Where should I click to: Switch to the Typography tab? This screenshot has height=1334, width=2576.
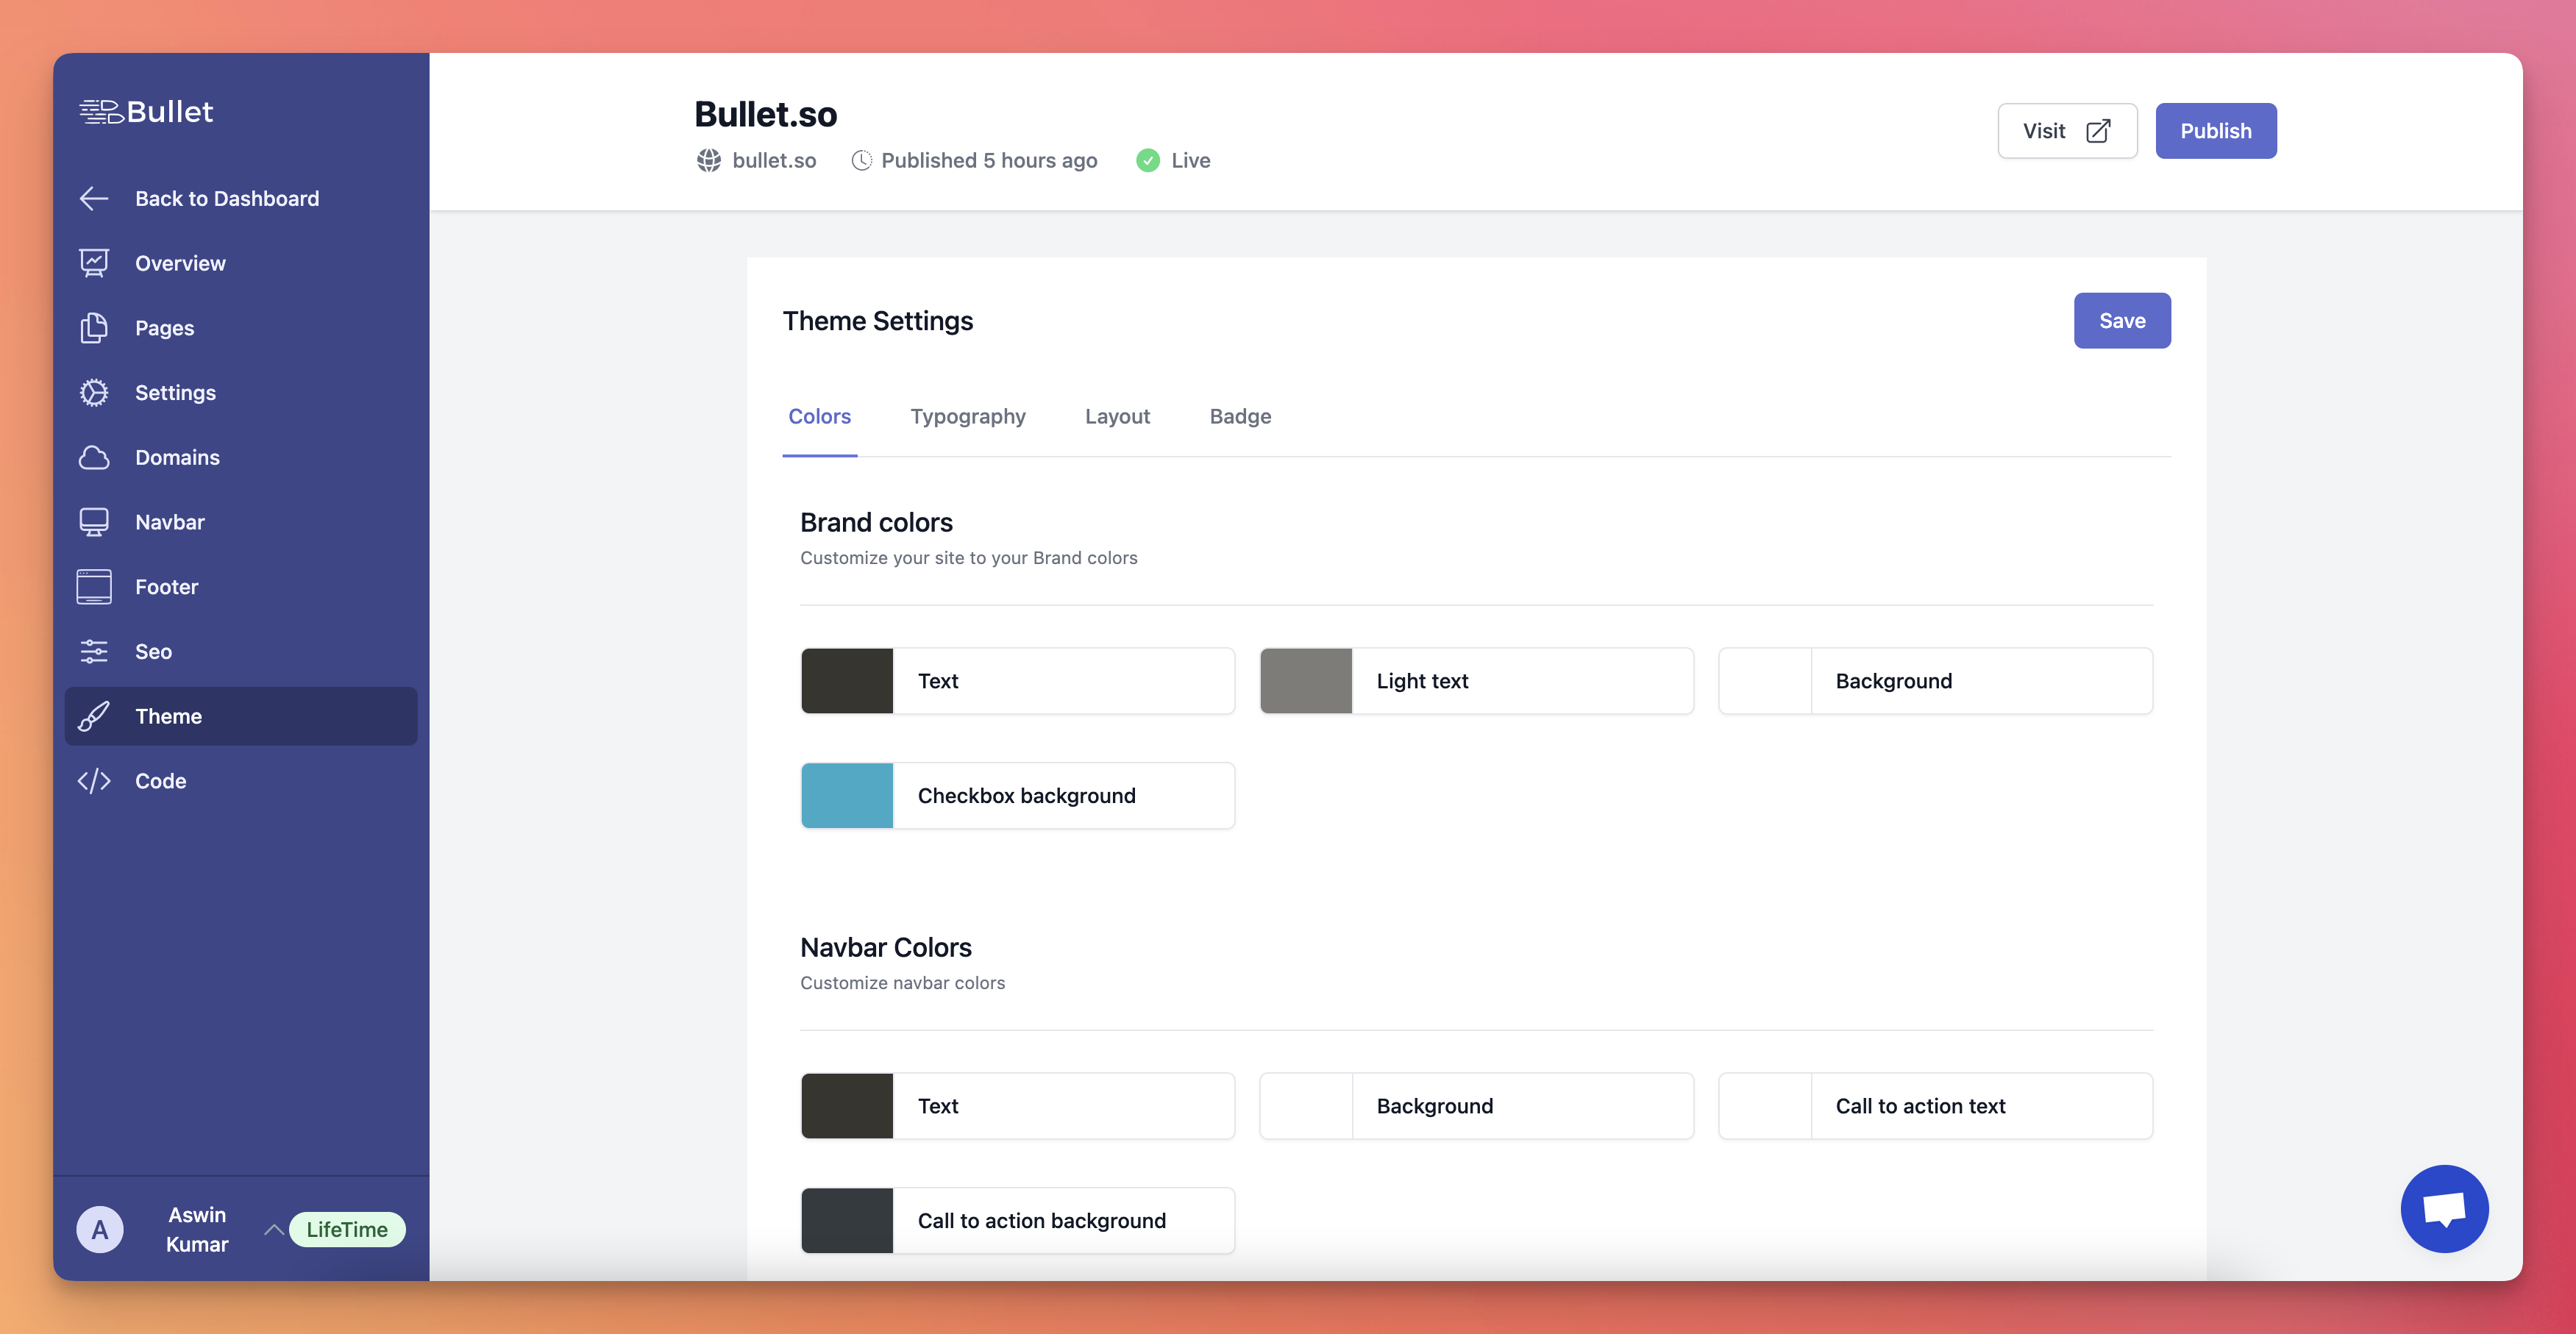coord(967,416)
